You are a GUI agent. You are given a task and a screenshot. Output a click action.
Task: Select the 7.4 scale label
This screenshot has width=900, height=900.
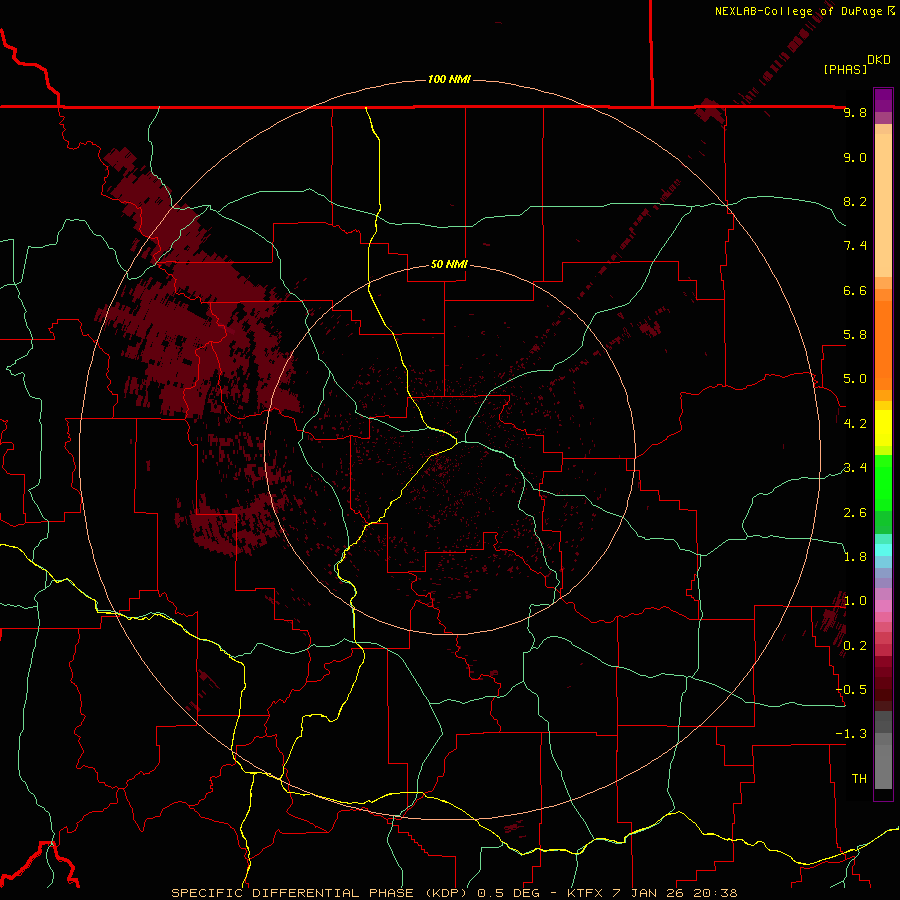pos(855,246)
